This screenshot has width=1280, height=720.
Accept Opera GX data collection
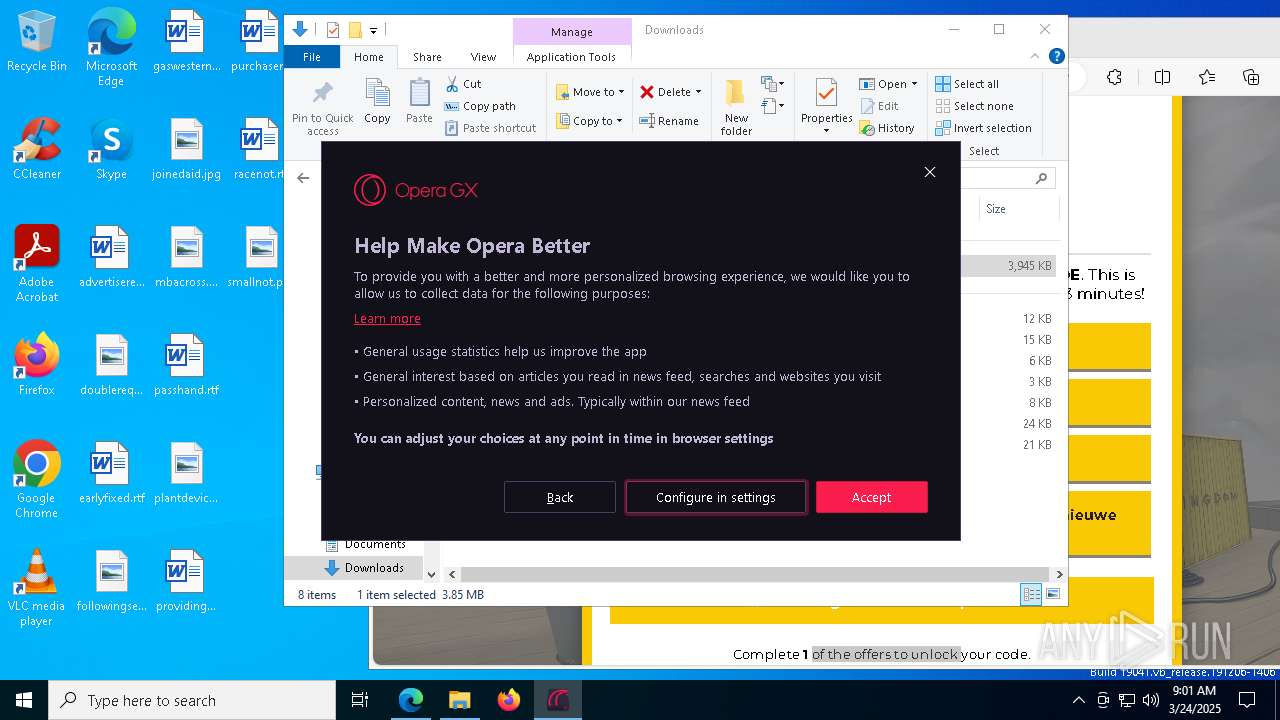click(871, 497)
